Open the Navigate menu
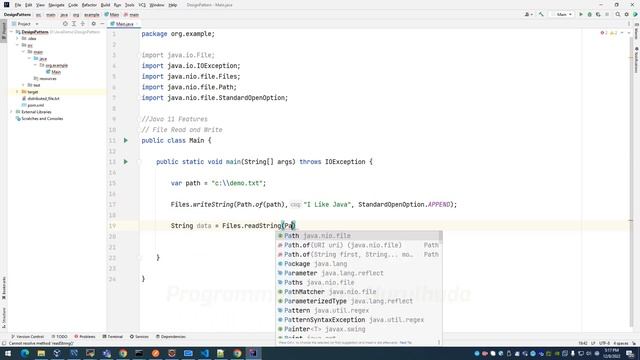This screenshot has height=360, width=640. [x=56, y=5]
